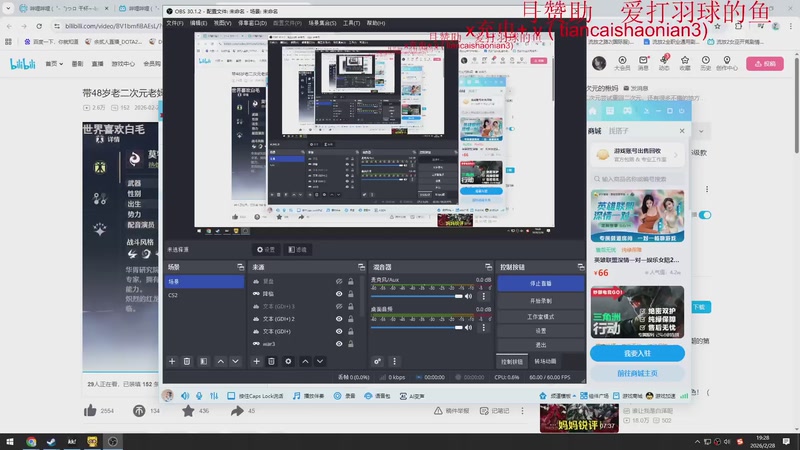Open OBS 工具(T) menu
800x450 pixels.
point(351,23)
